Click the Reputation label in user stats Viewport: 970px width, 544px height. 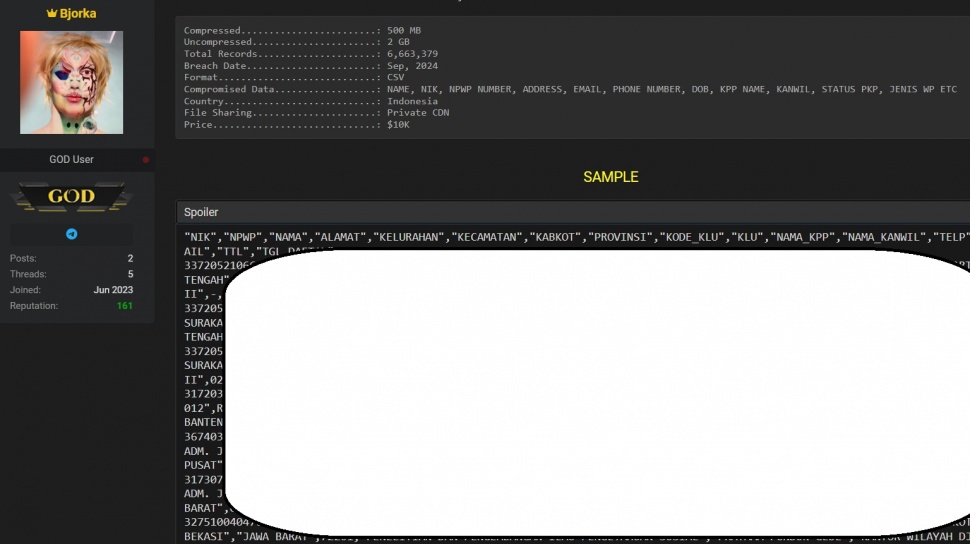(x=34, y=306)
